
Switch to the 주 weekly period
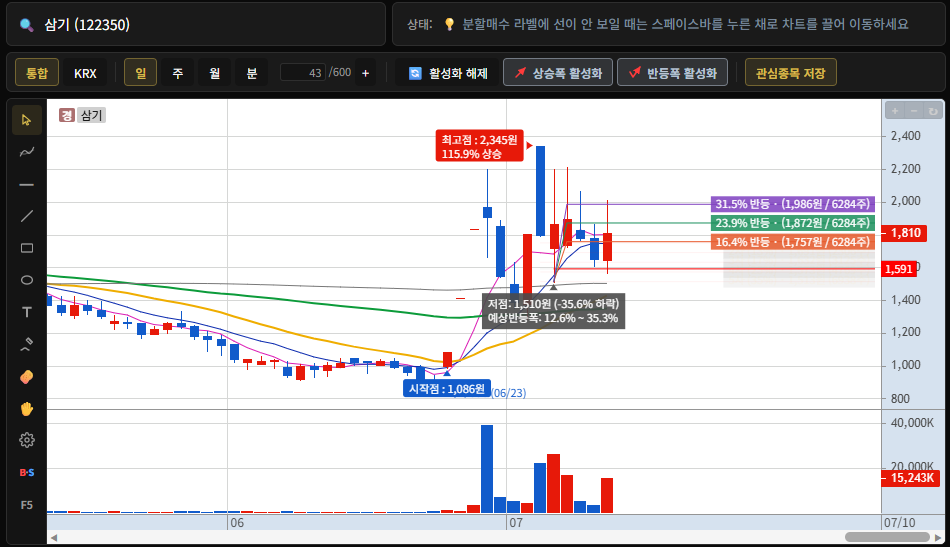click(x=178, y=73)
